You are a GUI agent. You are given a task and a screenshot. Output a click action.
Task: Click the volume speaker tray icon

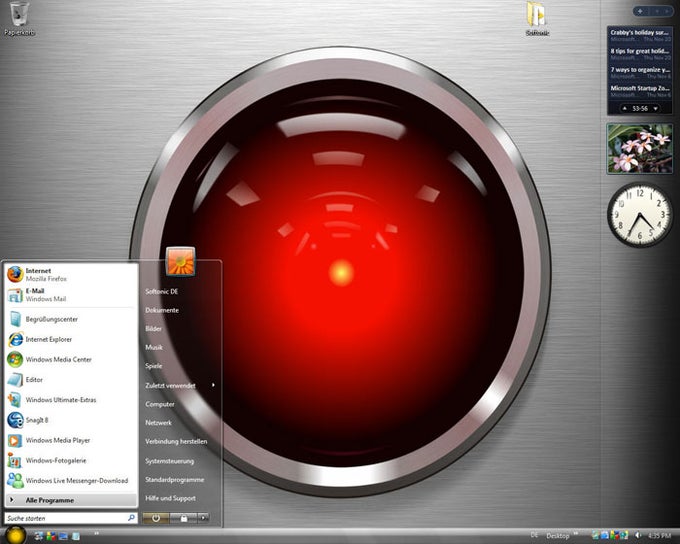click(x=638, y=536)
